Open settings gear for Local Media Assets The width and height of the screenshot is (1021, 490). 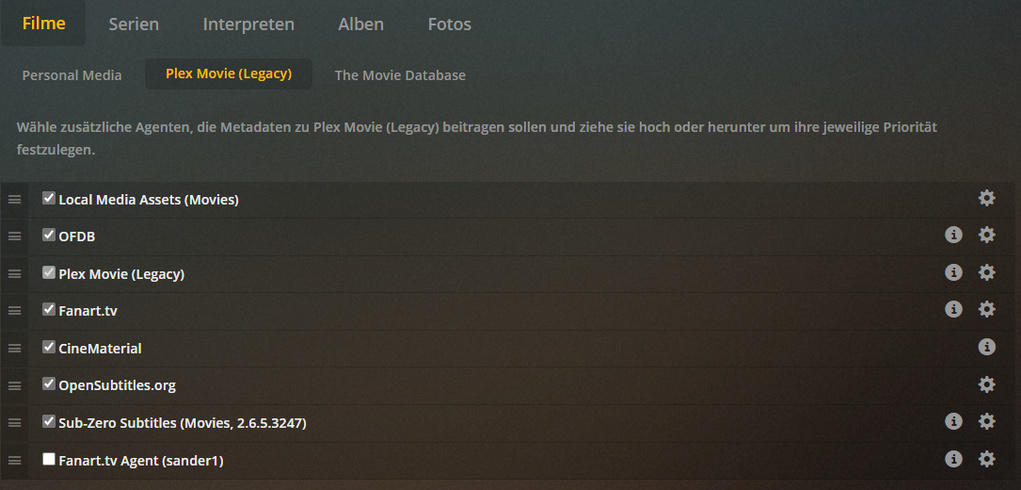coord(986,198)
